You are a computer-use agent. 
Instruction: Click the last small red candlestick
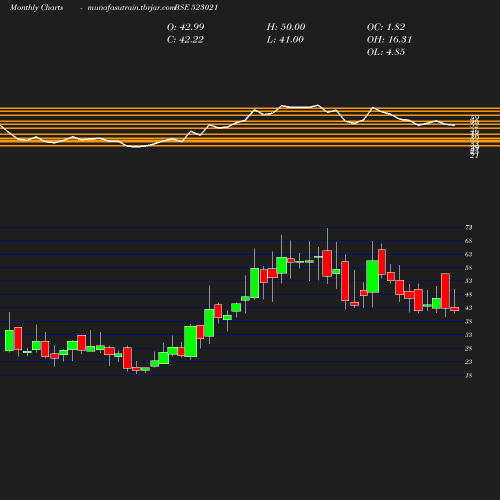tap(455, 309)
